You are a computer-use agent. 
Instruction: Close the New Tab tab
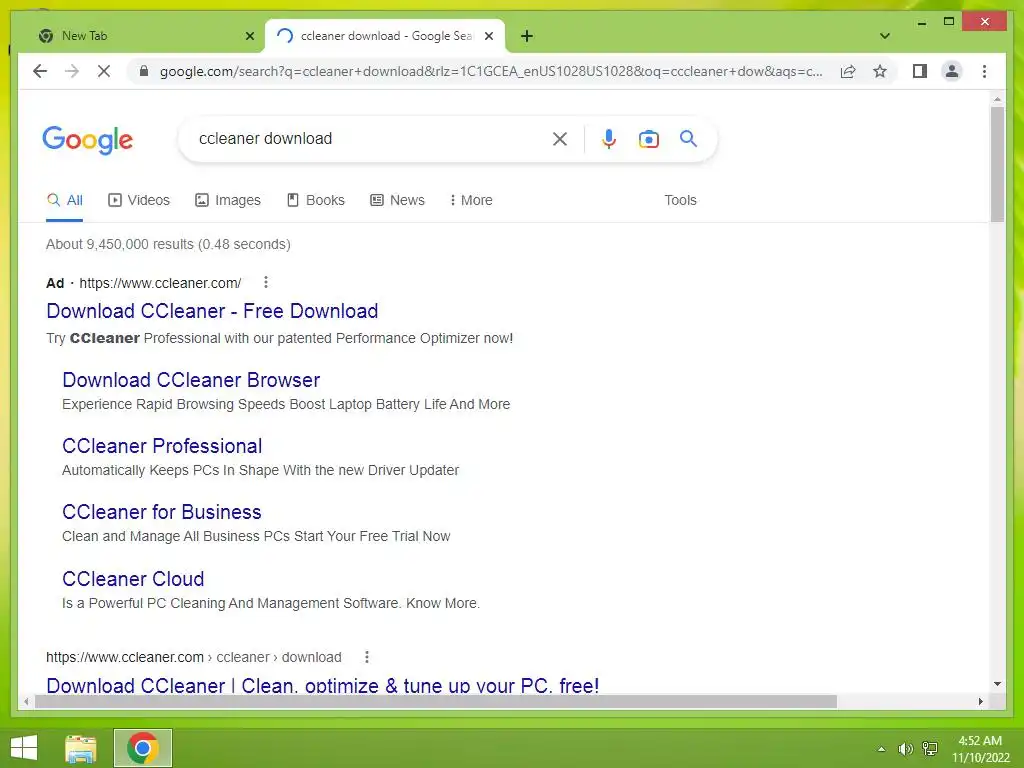[x=249, y=36]
